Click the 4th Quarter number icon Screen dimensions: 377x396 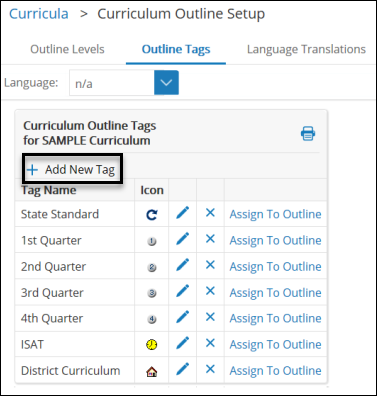(152, 319)
